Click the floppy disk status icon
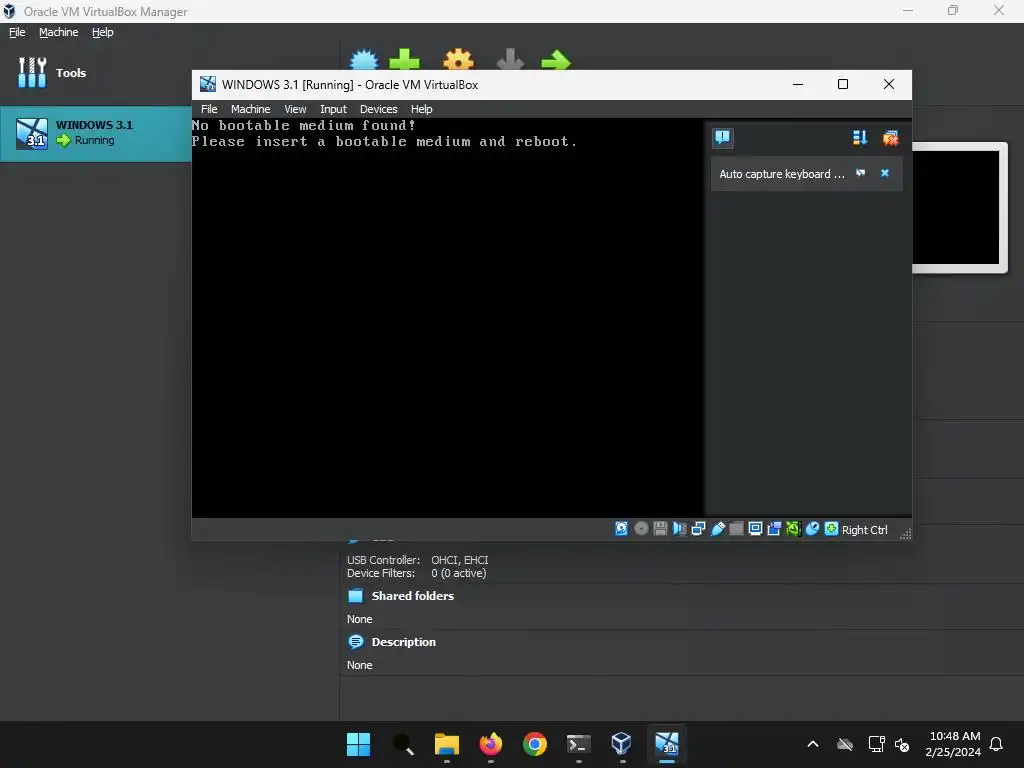 (x=660, y=529)
